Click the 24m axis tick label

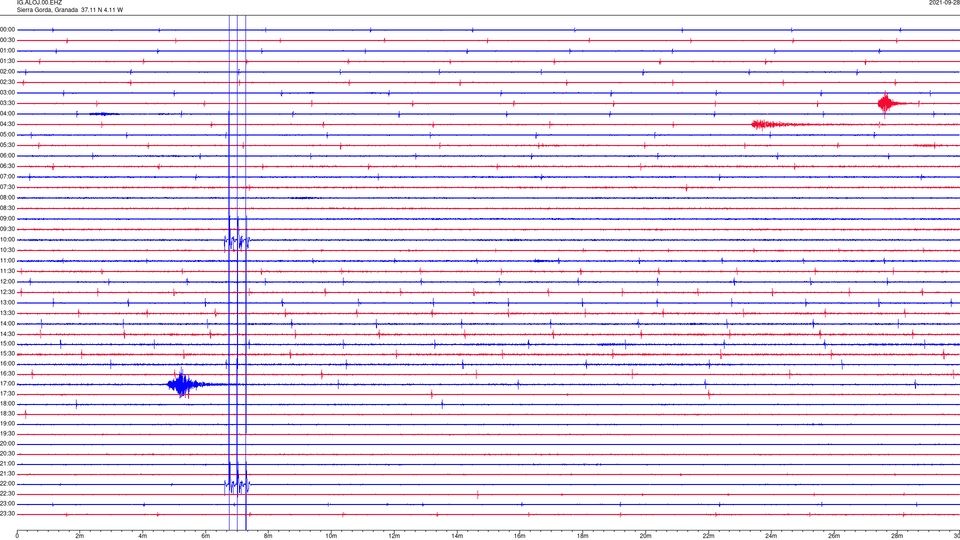pyautogui.click(x=771, y=536)
